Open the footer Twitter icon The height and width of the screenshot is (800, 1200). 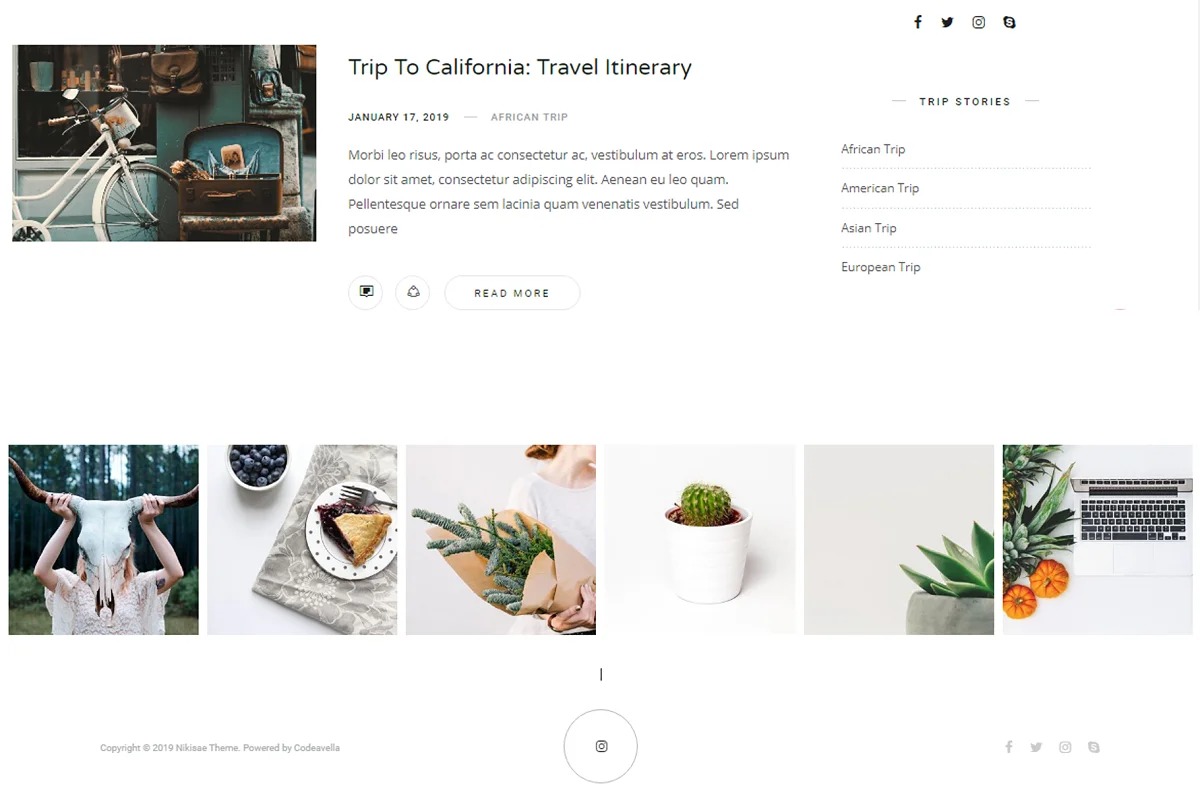tap(1036, 747)
